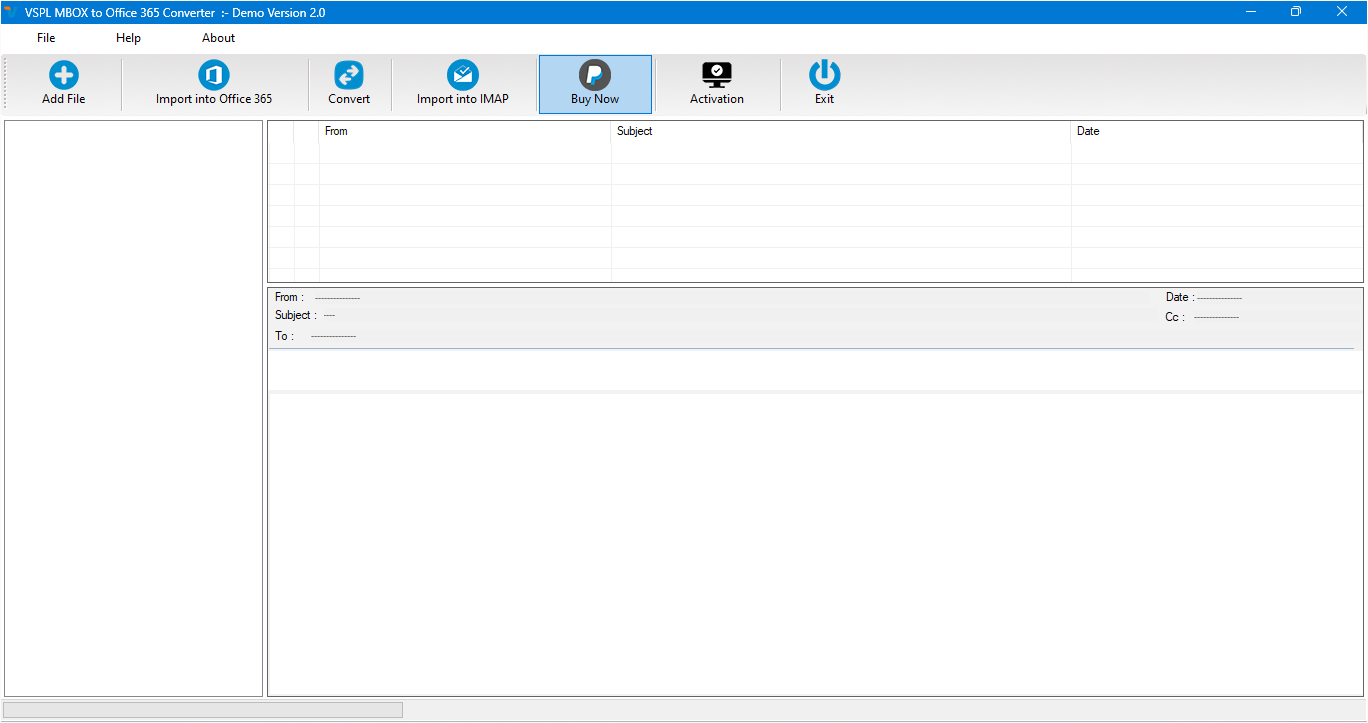Screen dimensions: 1368x723
Task: Click the app logo in title bar
Action: 10,12
